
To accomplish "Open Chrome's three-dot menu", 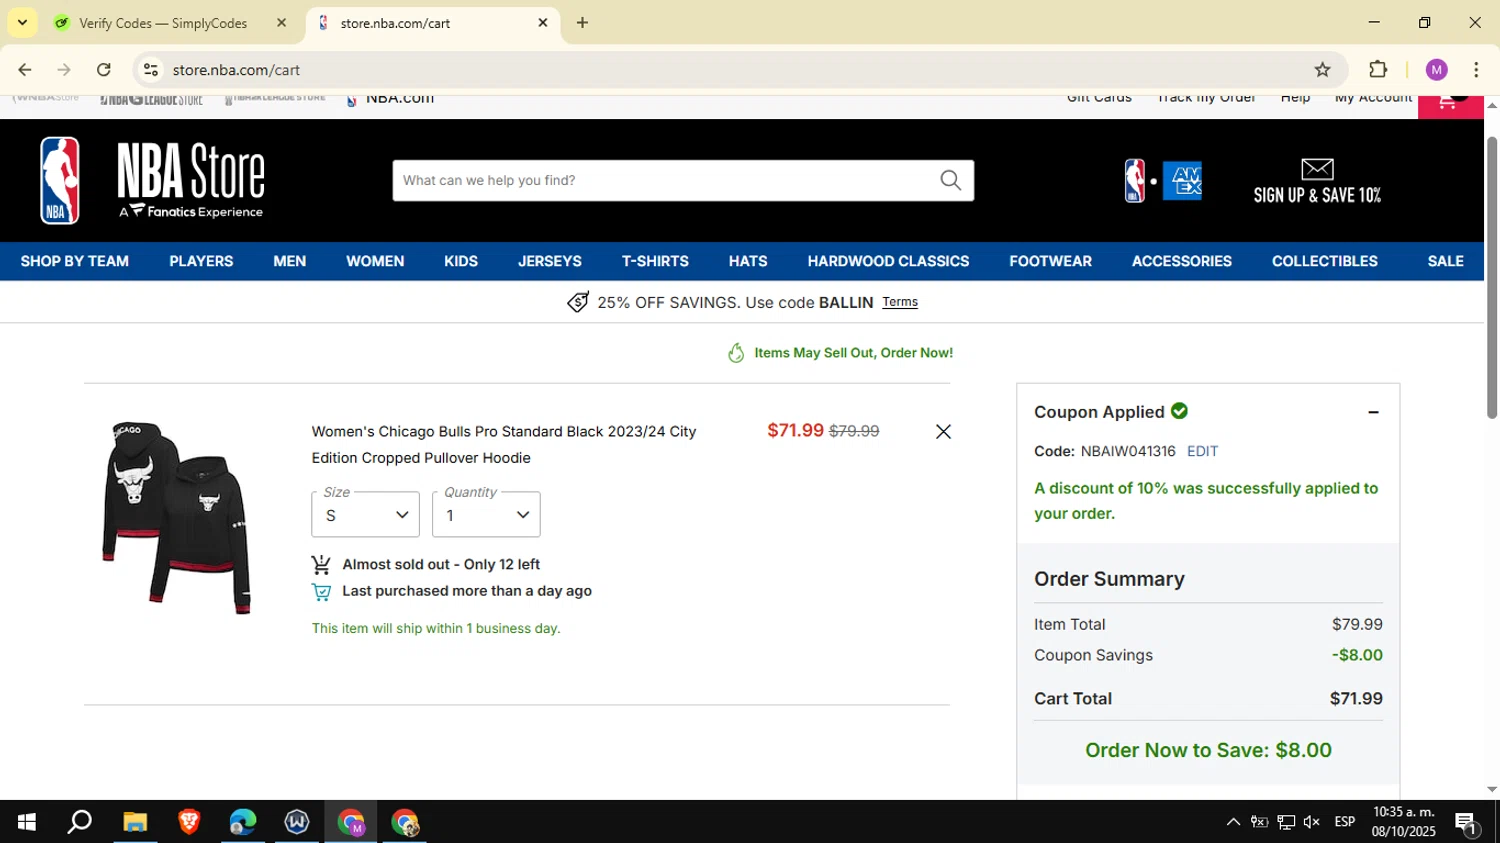I will click(1476, 70).
